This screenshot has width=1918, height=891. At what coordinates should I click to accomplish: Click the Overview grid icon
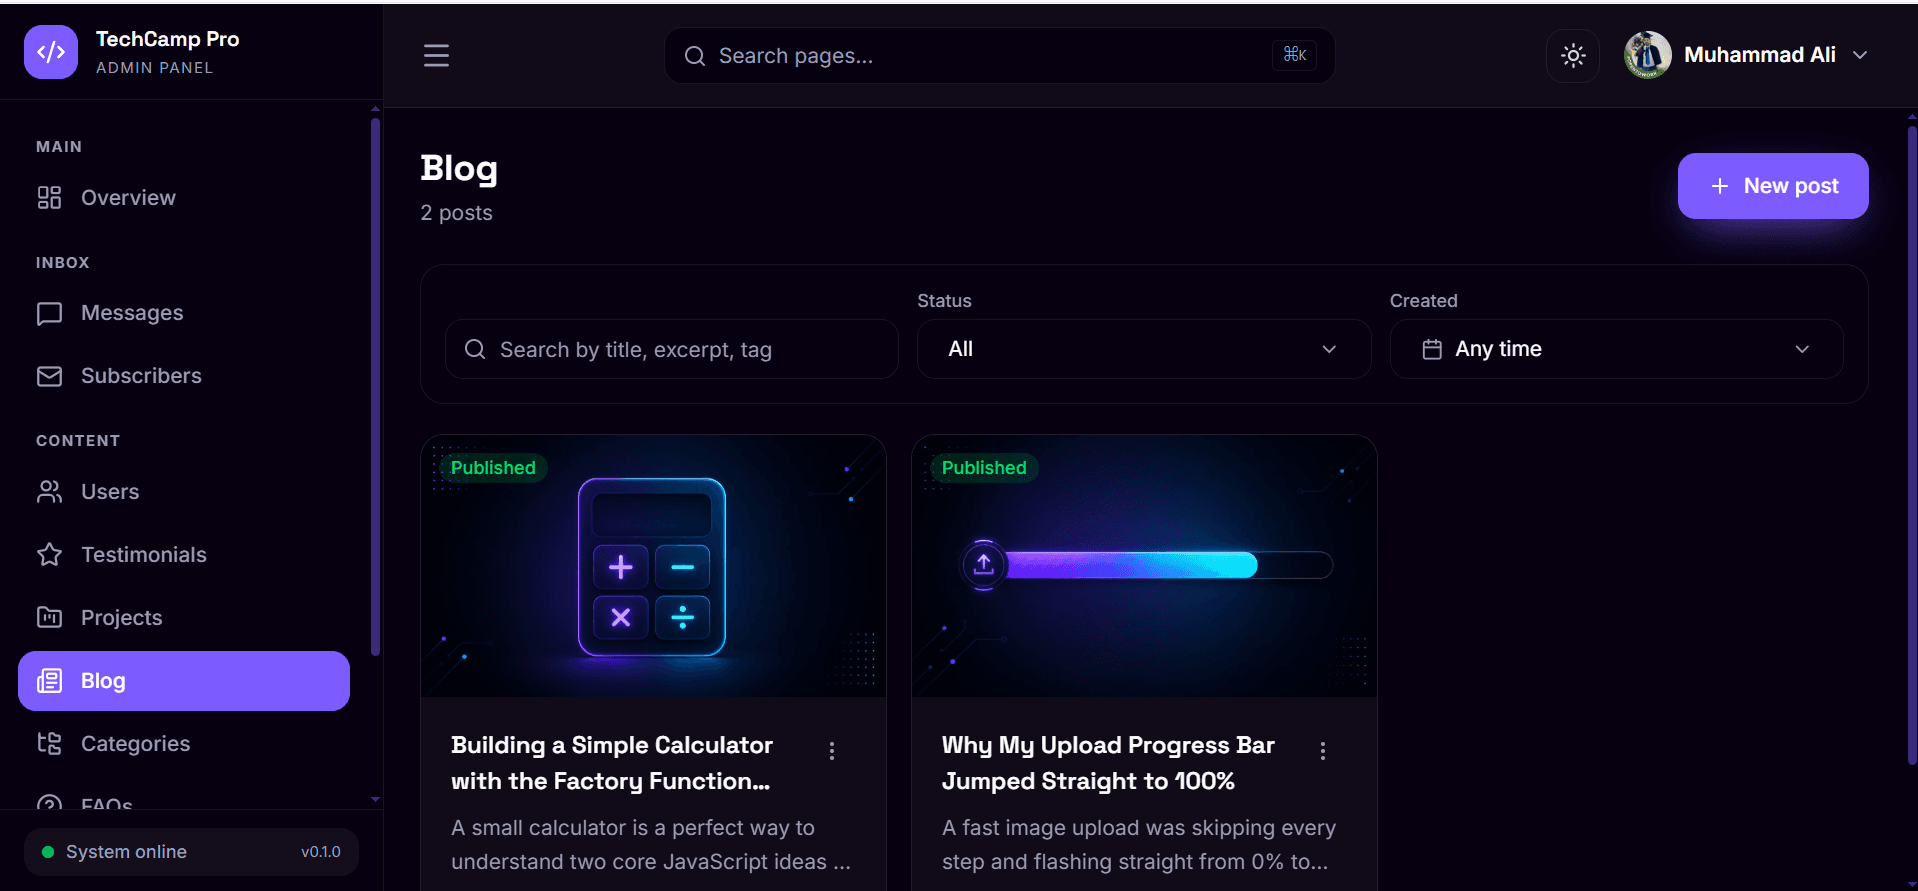(x=49, y=198)
